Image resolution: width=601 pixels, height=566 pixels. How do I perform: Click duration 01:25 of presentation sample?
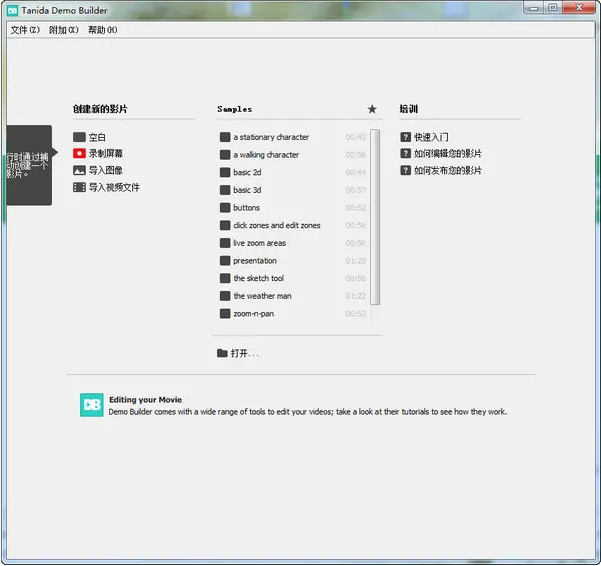356,261
